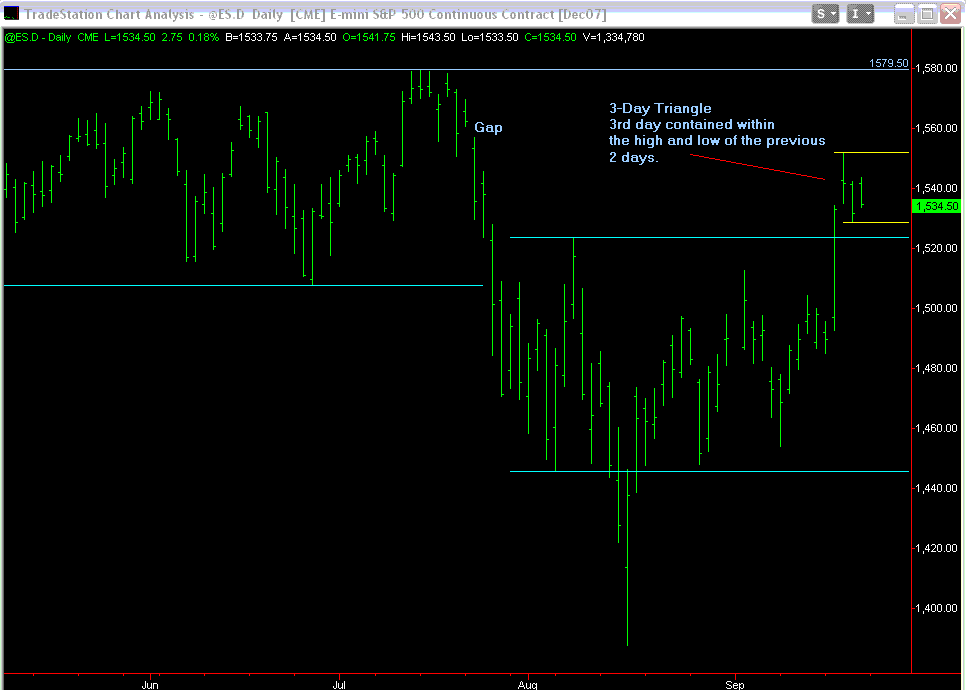Click the TradeStation window icon in title bar
This screenshot has height=690, width=966.
tap(10, 13)
